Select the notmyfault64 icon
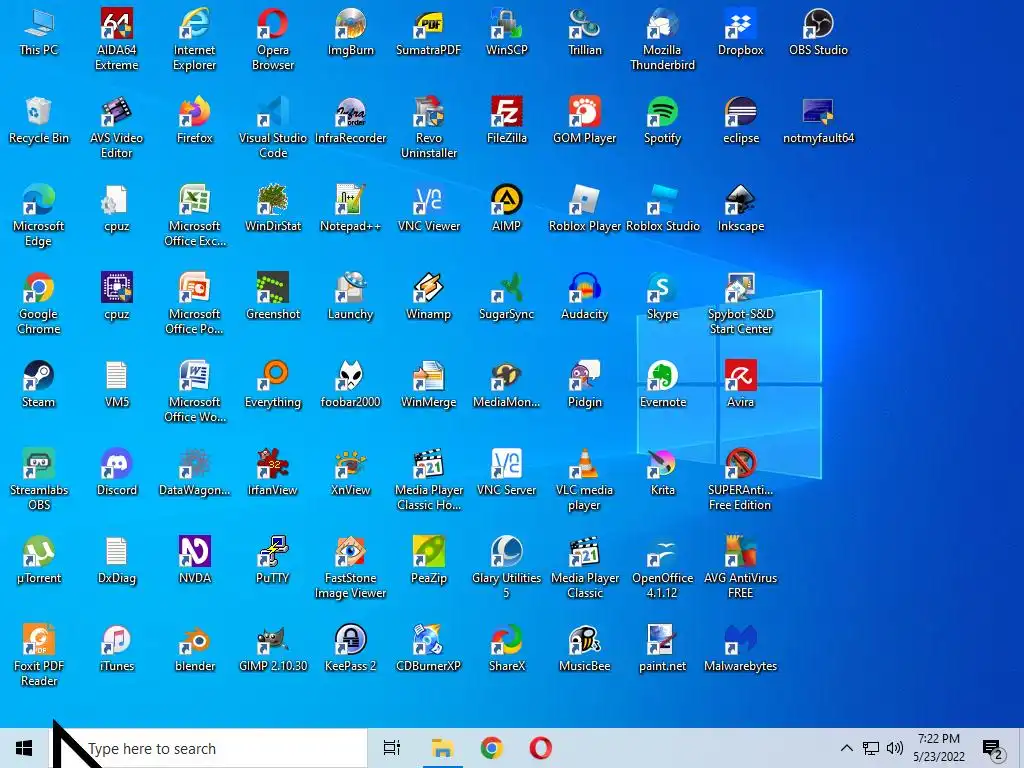The image size is (1024, 768). [x=818, y=121]
